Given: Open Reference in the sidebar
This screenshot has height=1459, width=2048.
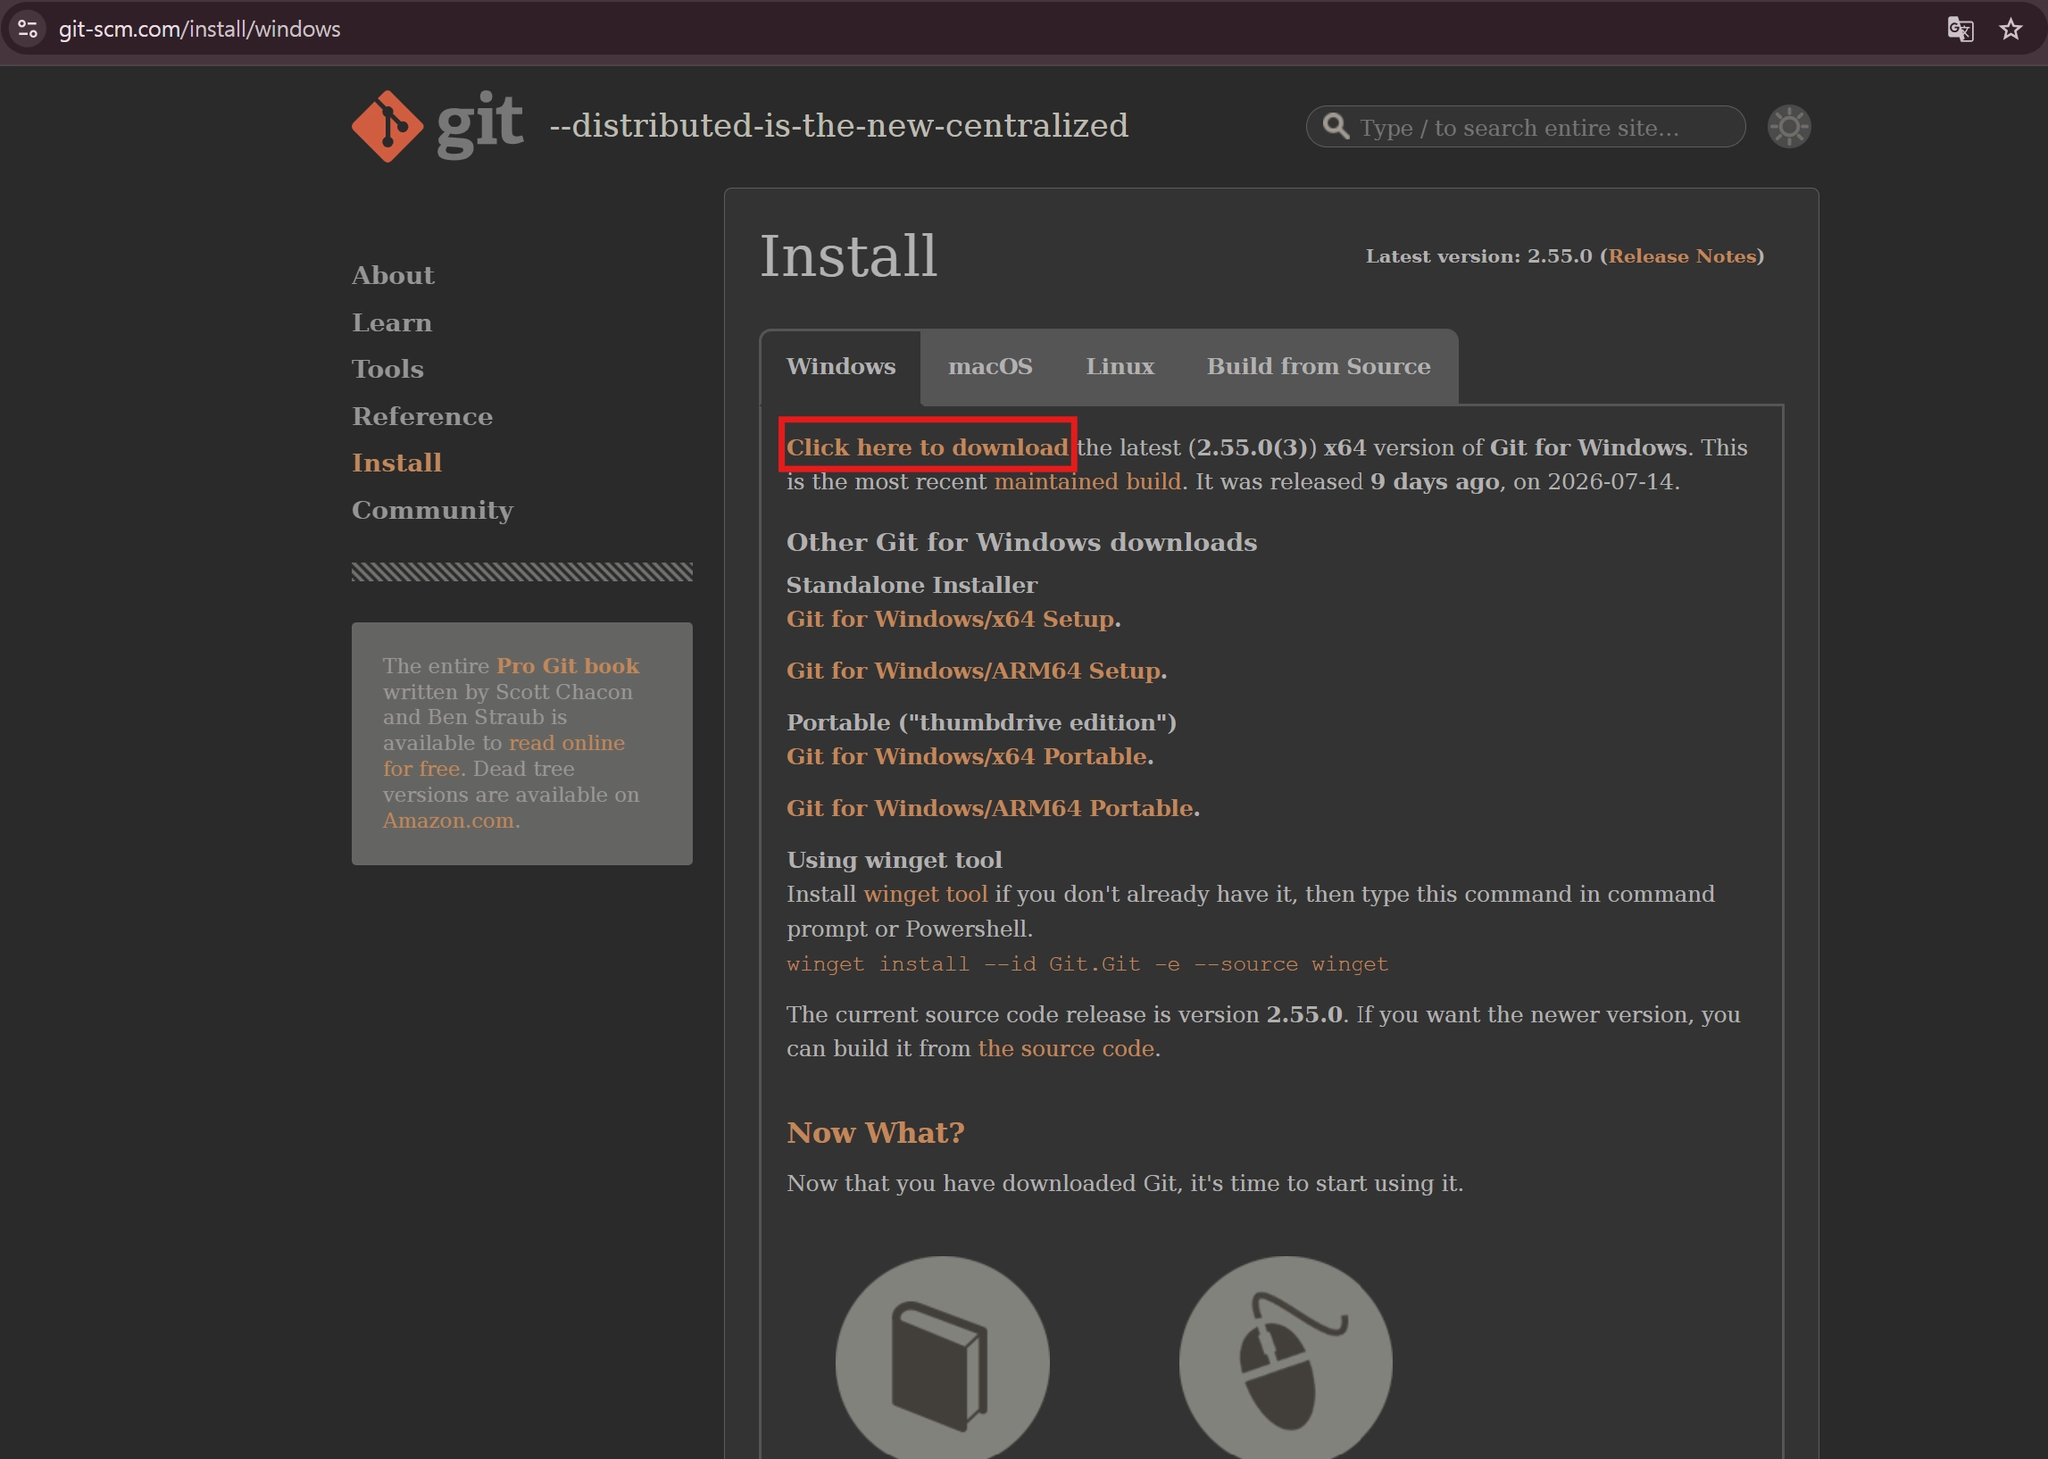Looking at the screenshot, I should [x=422, y=417].
